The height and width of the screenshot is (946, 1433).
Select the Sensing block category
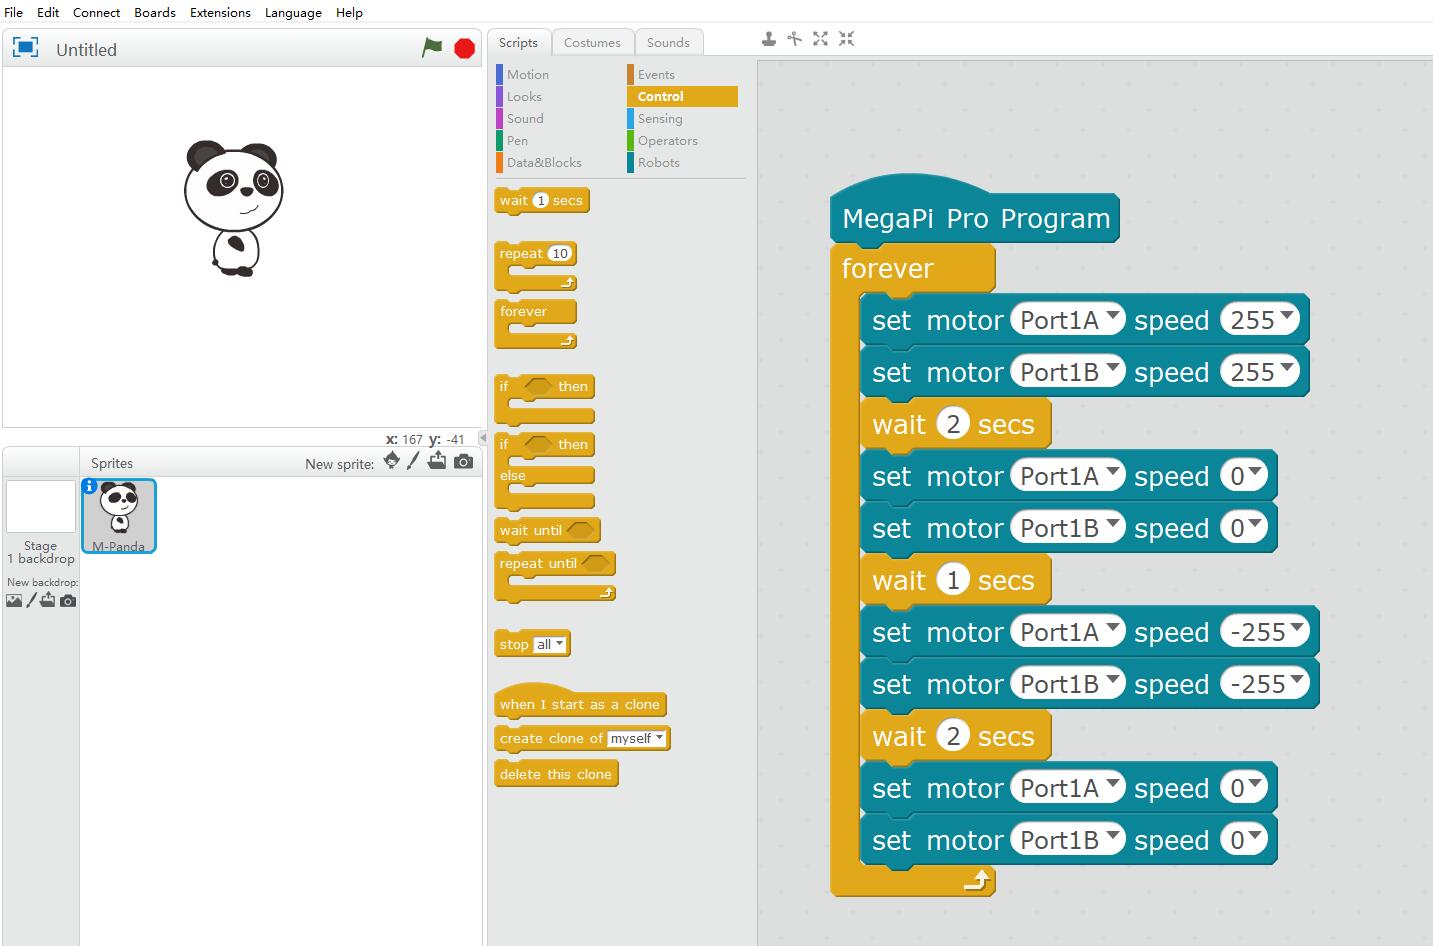pos(660,118)
